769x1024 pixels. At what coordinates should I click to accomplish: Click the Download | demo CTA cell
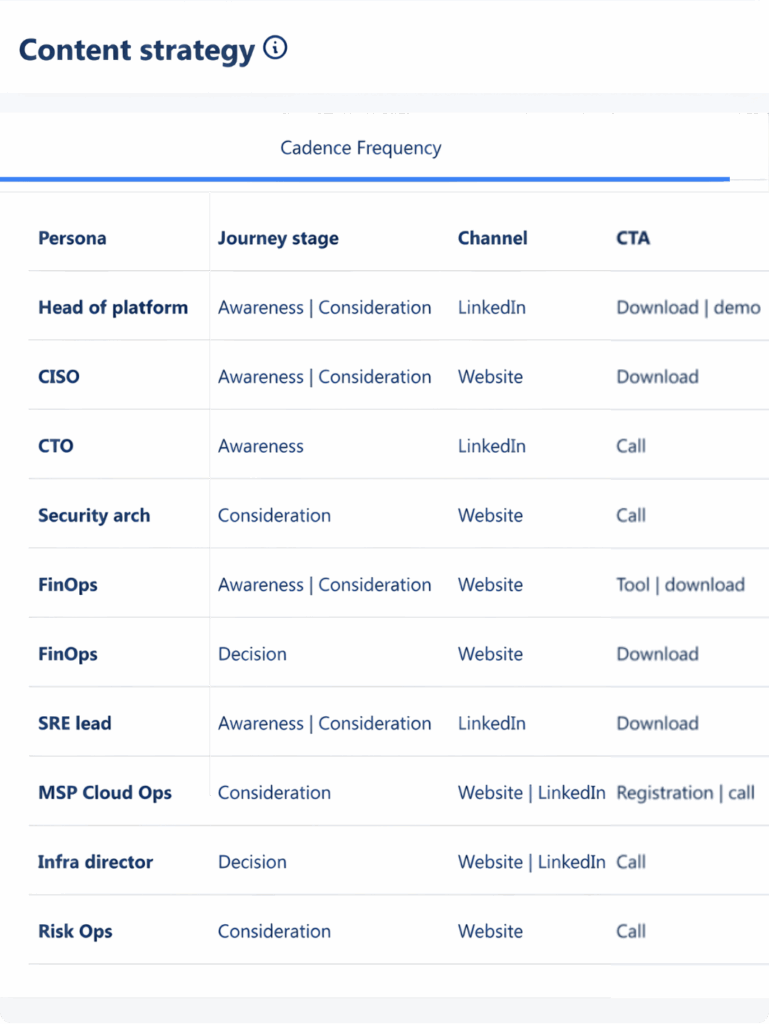(688, 307)
